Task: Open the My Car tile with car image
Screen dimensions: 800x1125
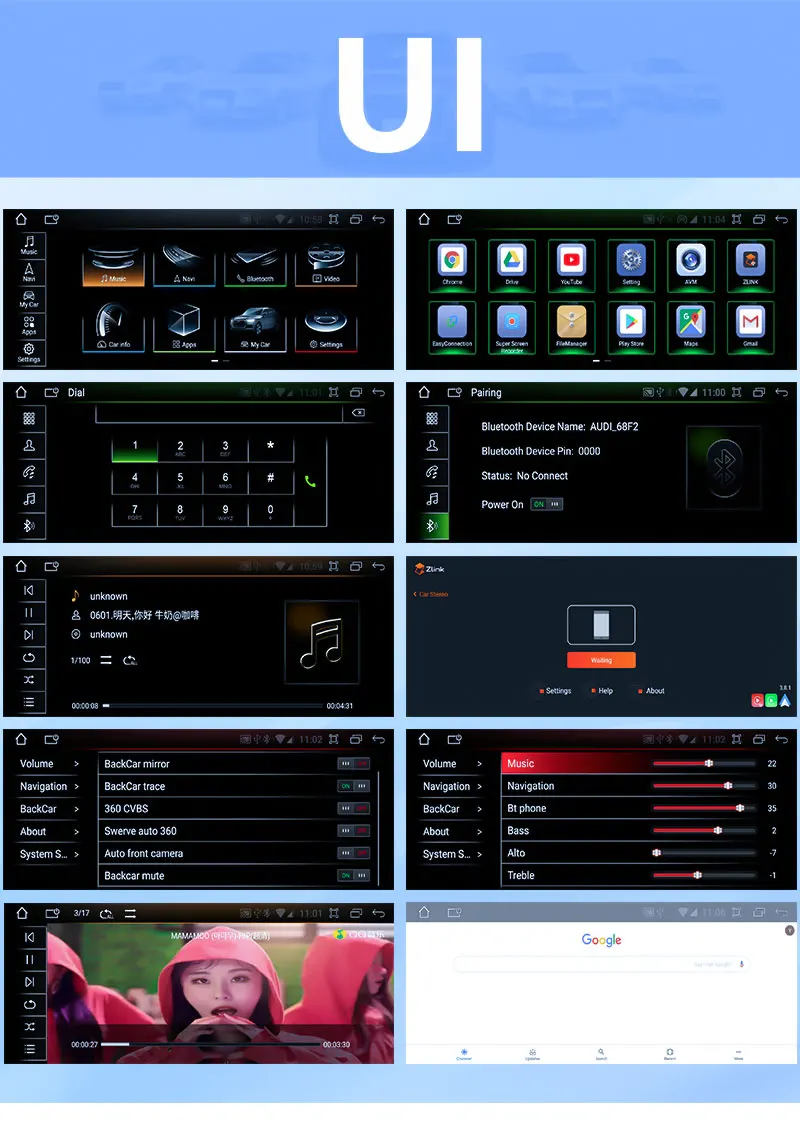Action: pyautogui.click(x=255, y=329)
